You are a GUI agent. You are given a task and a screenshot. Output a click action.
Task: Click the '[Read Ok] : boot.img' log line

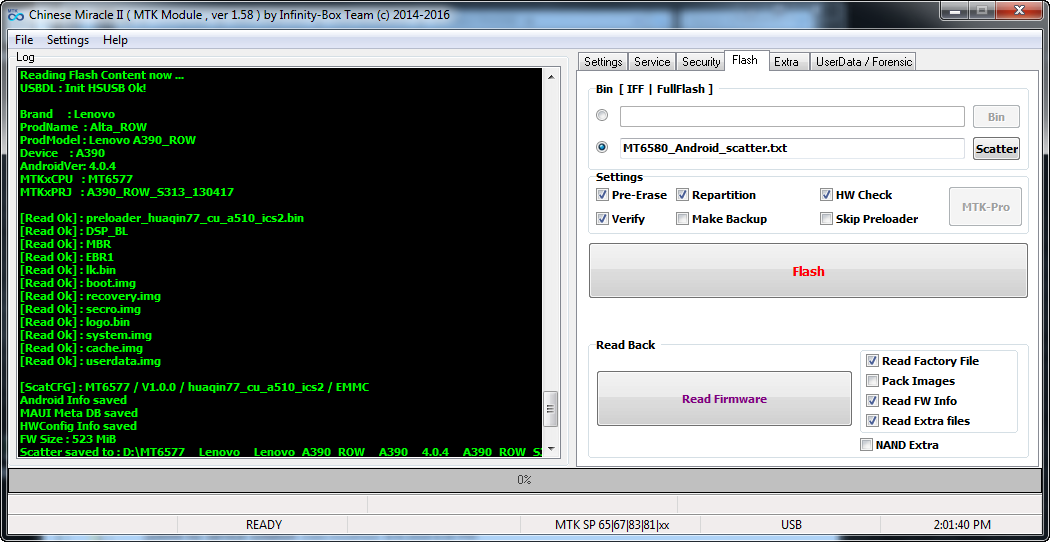78,283
